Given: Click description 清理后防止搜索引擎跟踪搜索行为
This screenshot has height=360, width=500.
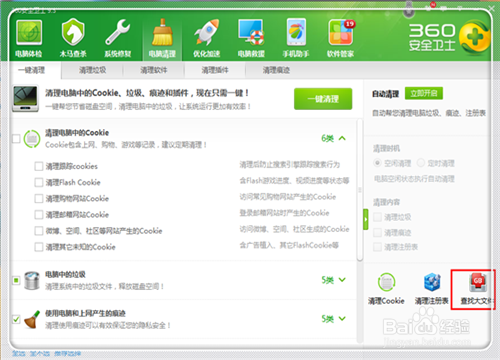Looking at the screenshot, I should (x=289, y=164).
